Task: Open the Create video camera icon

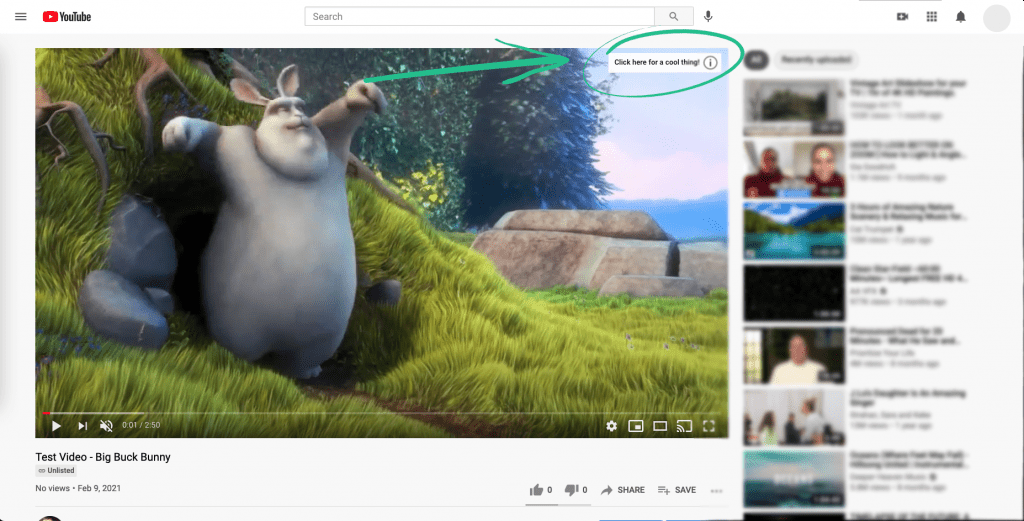Action: [x=903, y=16]
